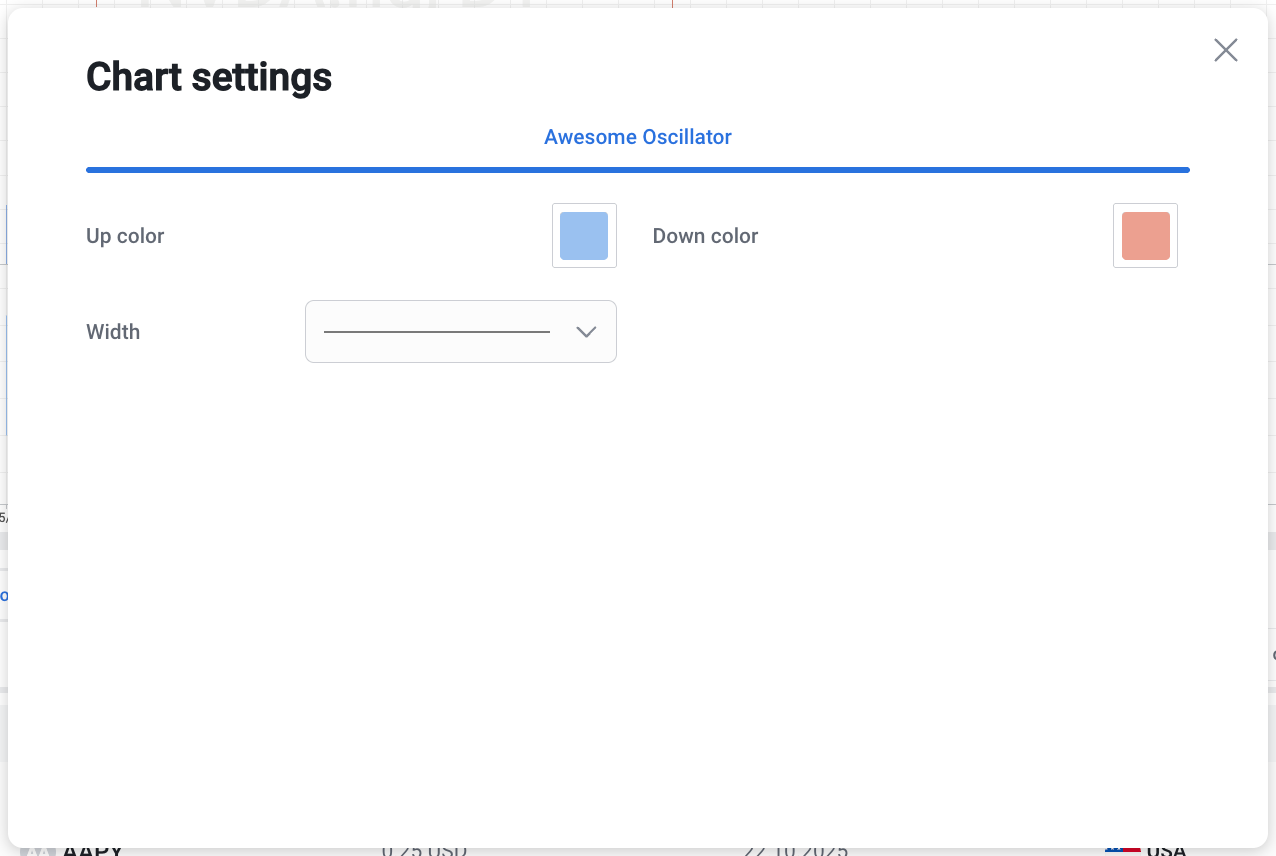Open the Down color red swatch
The height and width of the screenshot is (856, 1276).
1145,236
